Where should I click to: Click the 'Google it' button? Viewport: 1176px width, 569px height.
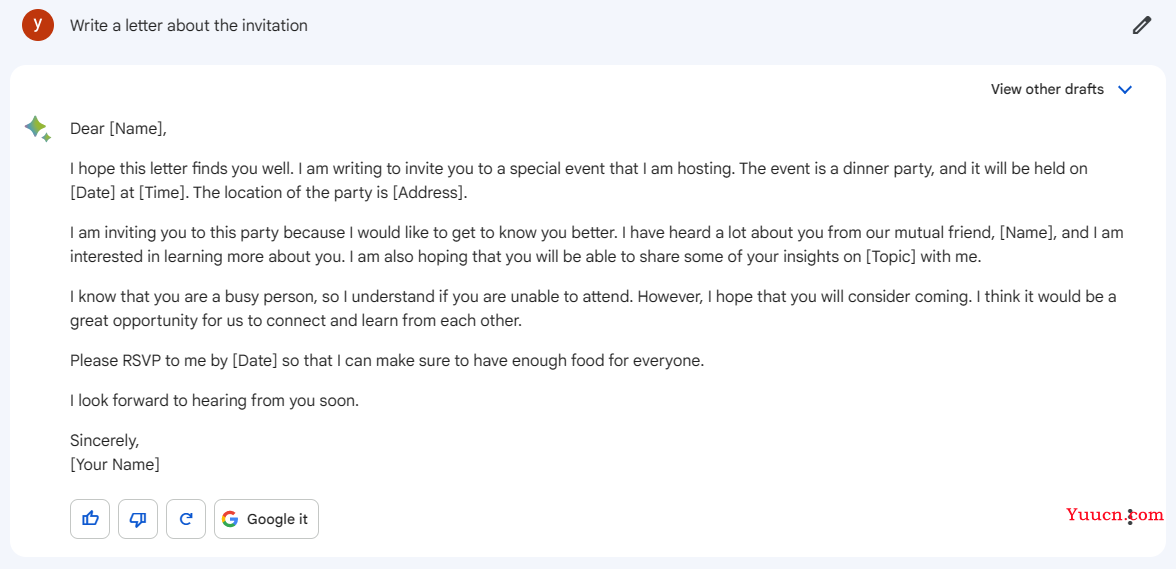pos(266,519)
